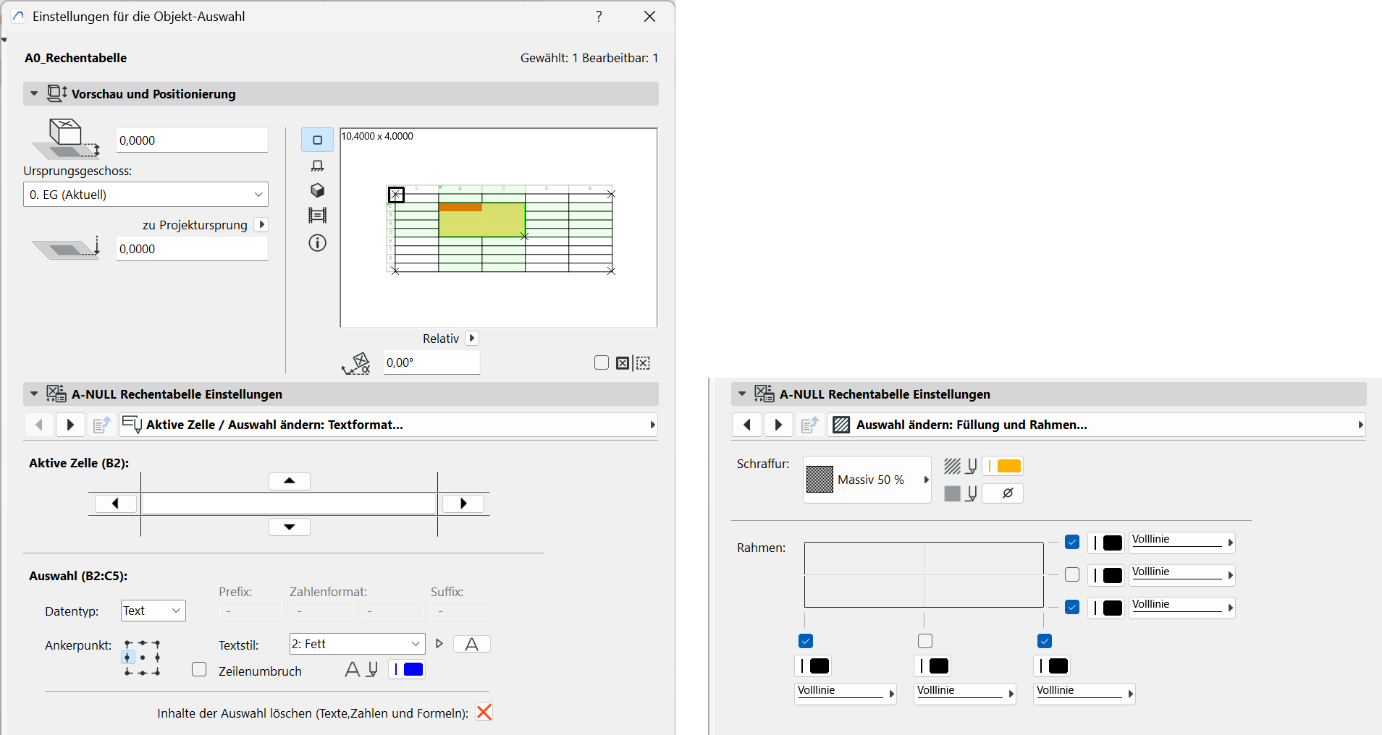Open the Massiv 50 % fill selector
The height and width of the screenshot is (735, 1382).
[x=867, y=480]
